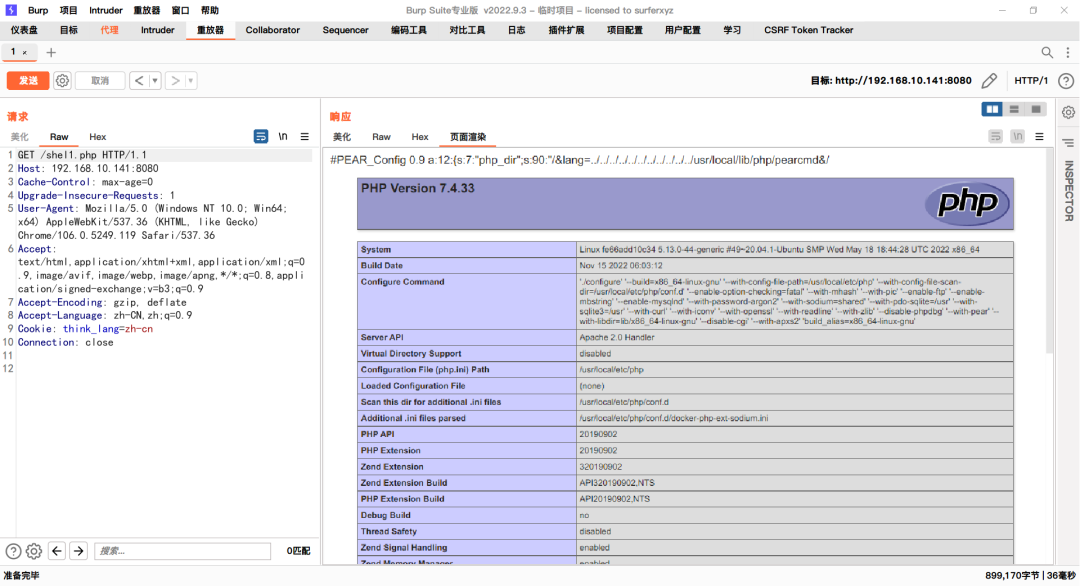Switch to the 用户配置 tab
Image resolution: width=1080 pixels, height=586 pixels.
coord(683,30)
